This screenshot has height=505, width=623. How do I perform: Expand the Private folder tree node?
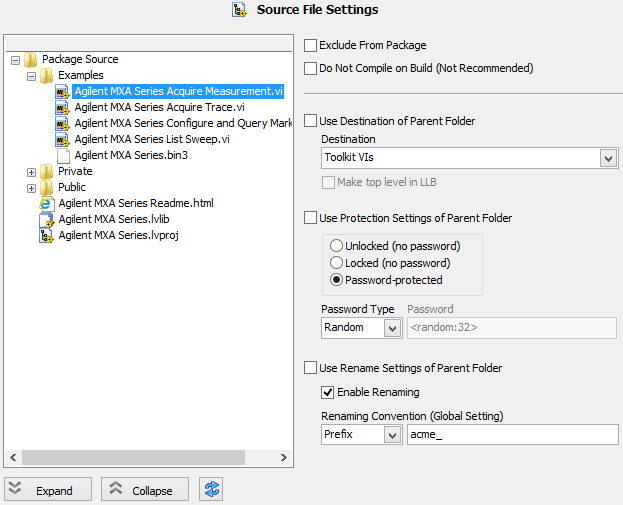coord(31,171)
